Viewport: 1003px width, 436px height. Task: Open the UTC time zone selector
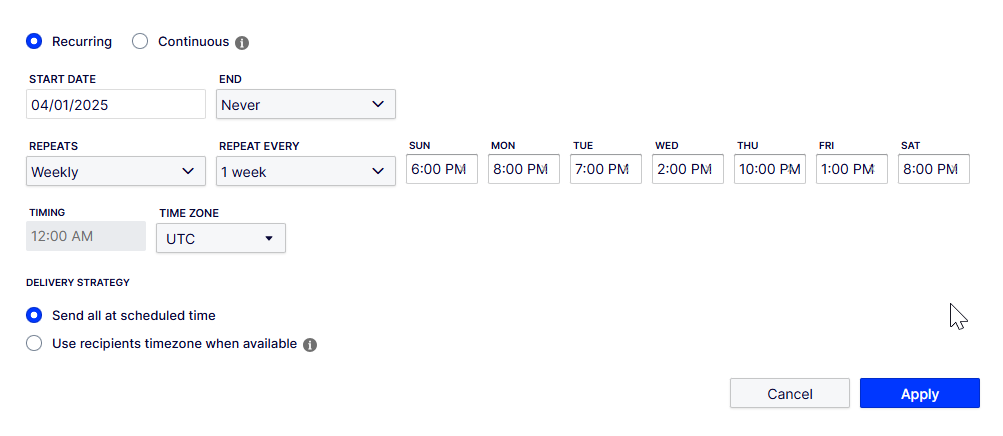point(221,238)
